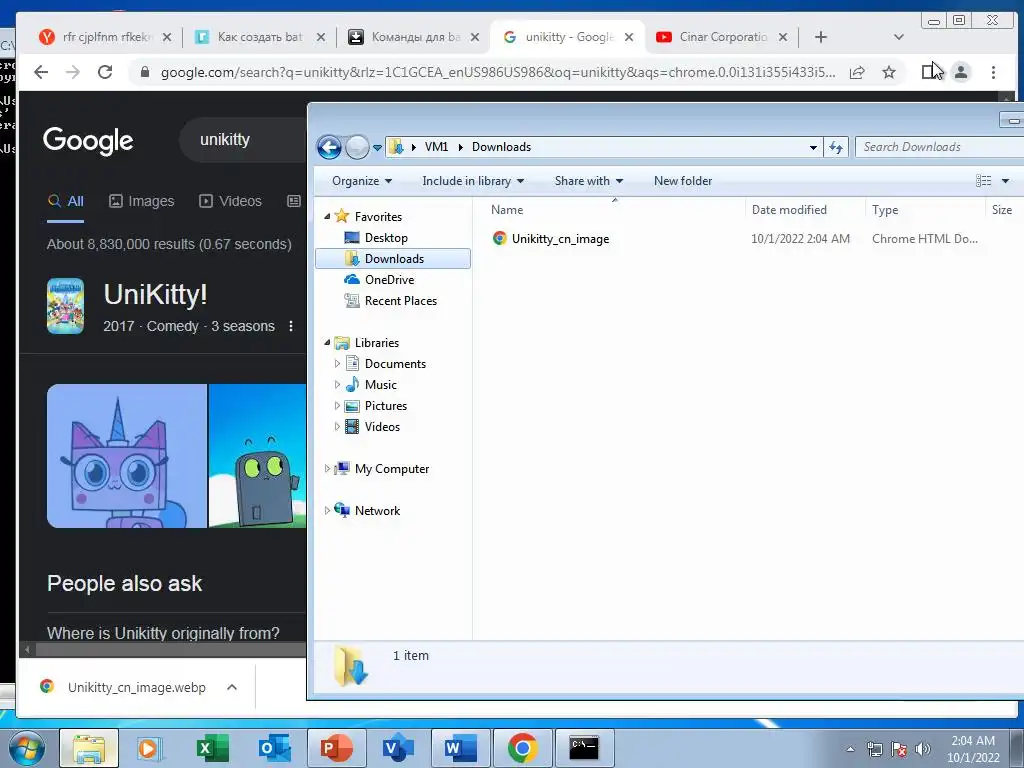
Task: Open the Organize menu
Action: 362,181
